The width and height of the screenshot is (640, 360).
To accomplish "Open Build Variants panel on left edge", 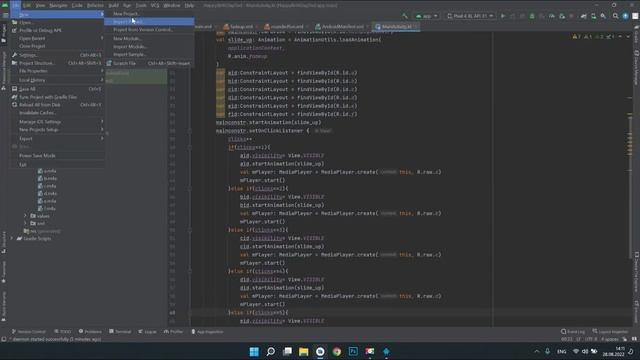I will click(x=4, y=306).
